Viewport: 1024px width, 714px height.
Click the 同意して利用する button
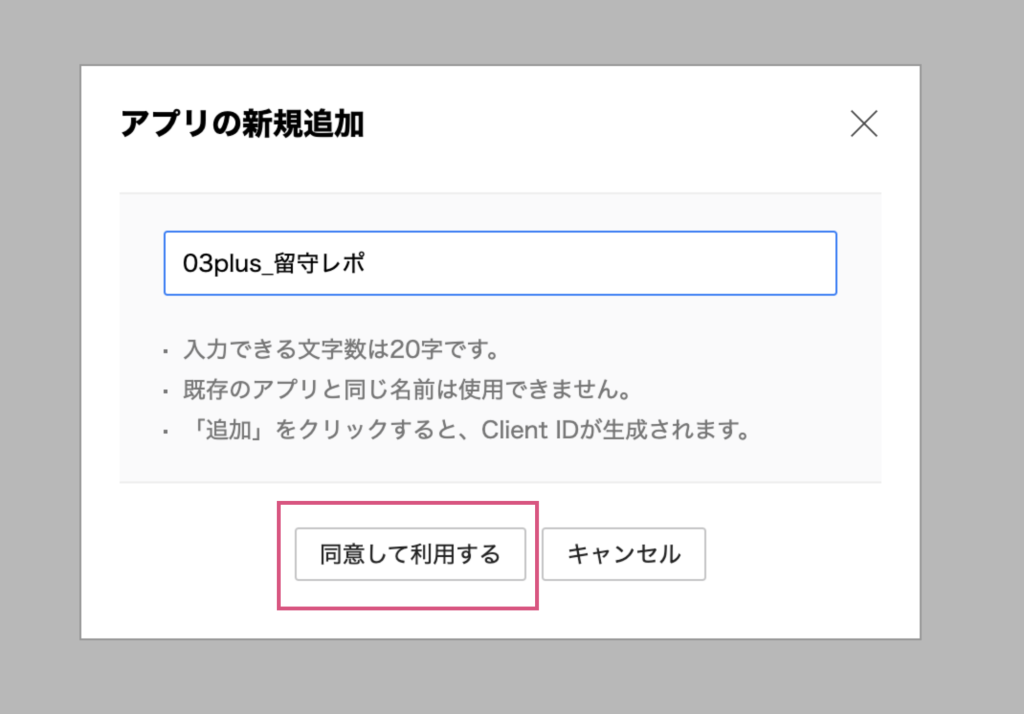410,554
